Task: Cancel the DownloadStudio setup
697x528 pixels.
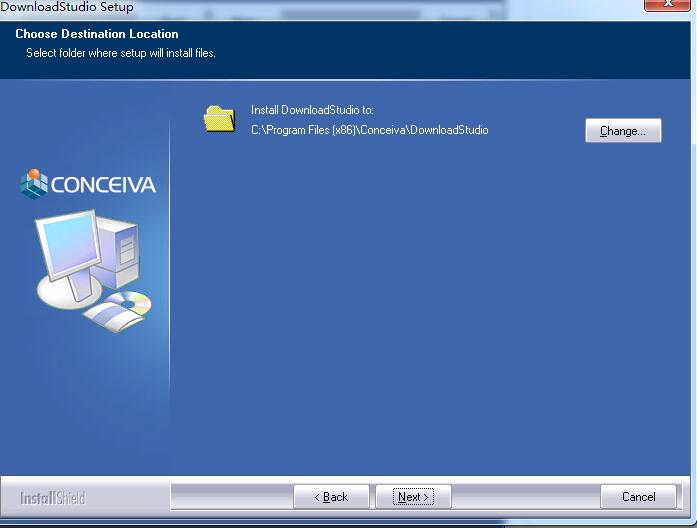Action: tap(638, 496)
